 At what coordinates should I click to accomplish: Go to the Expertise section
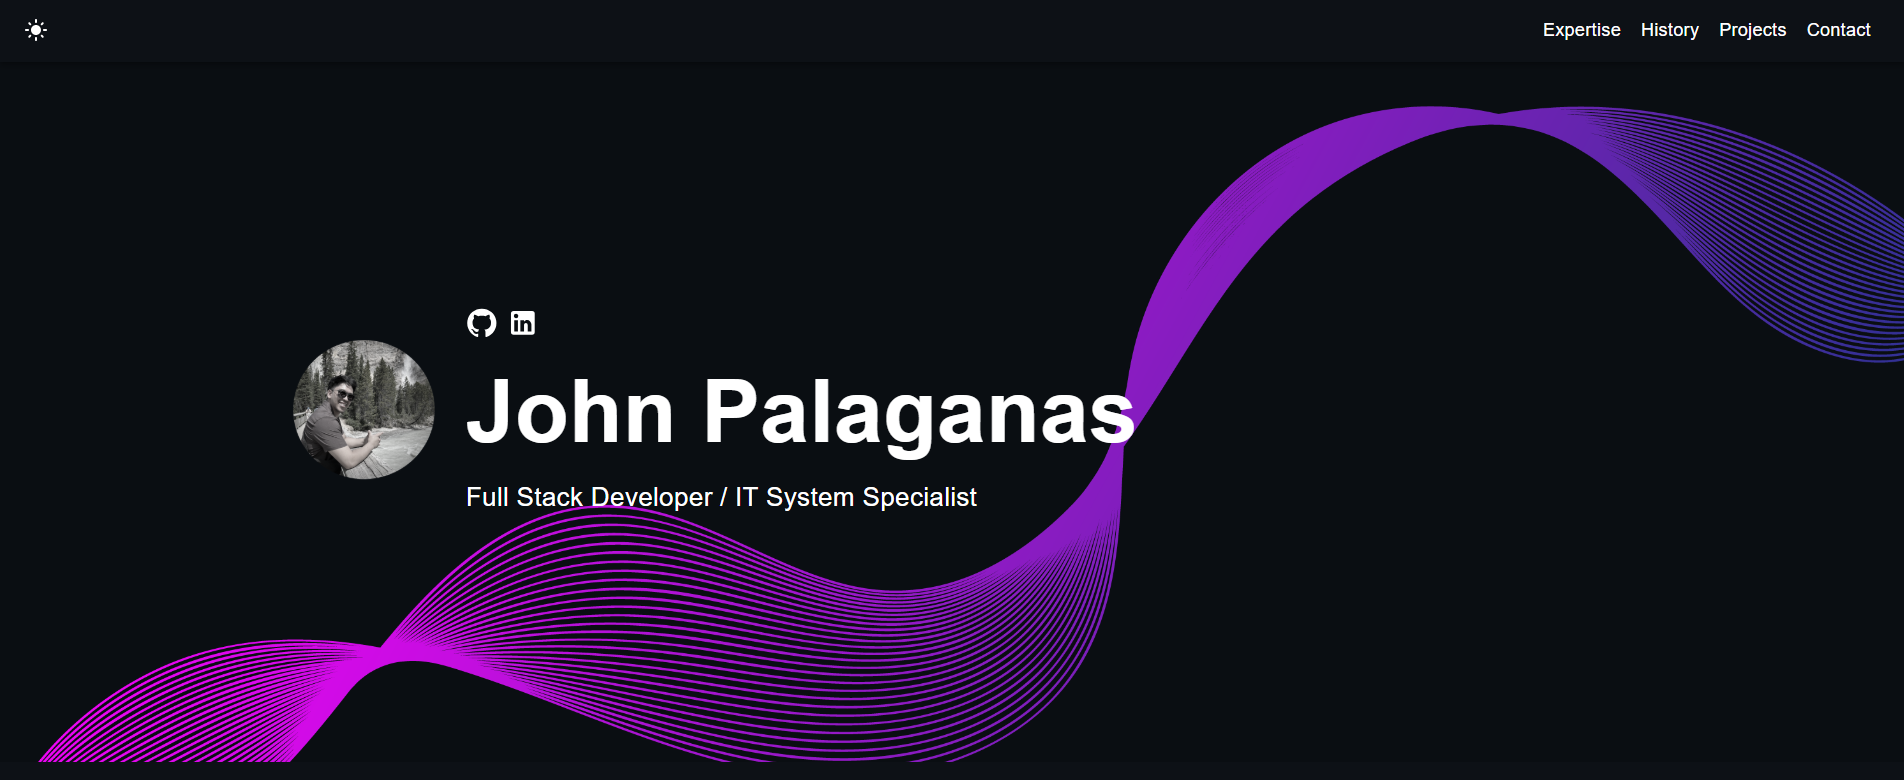tap(1581, 30)
